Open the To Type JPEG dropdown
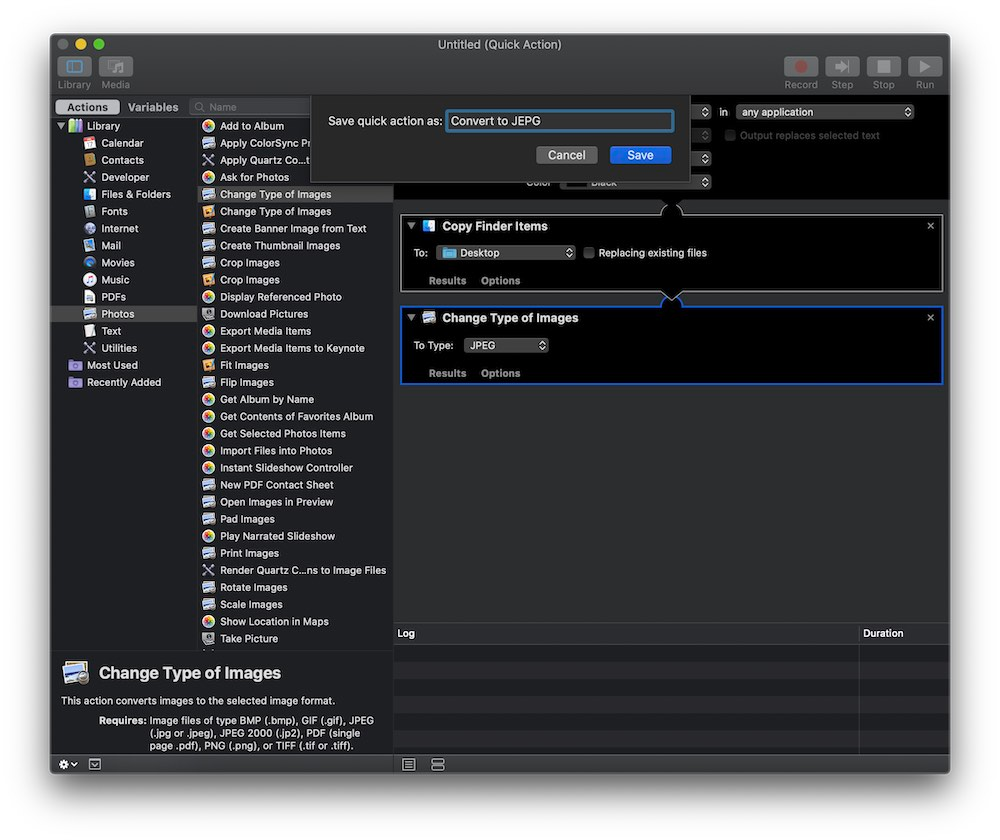 click(x=506, y=345)
